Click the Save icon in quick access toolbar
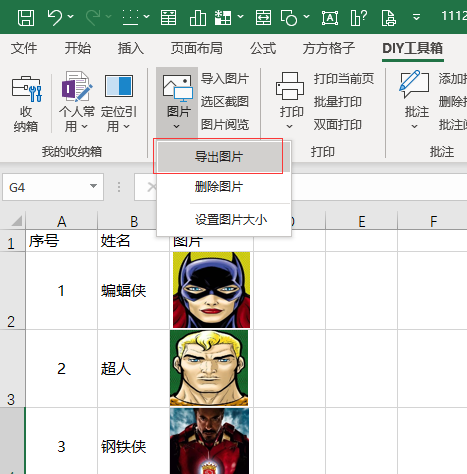467x474 pixels. pyautogui.click(x=26, y=17)
